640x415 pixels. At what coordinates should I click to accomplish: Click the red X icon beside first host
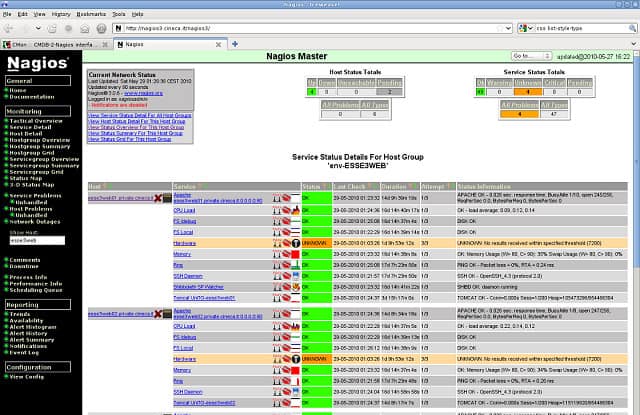click(x=158, y=198)
